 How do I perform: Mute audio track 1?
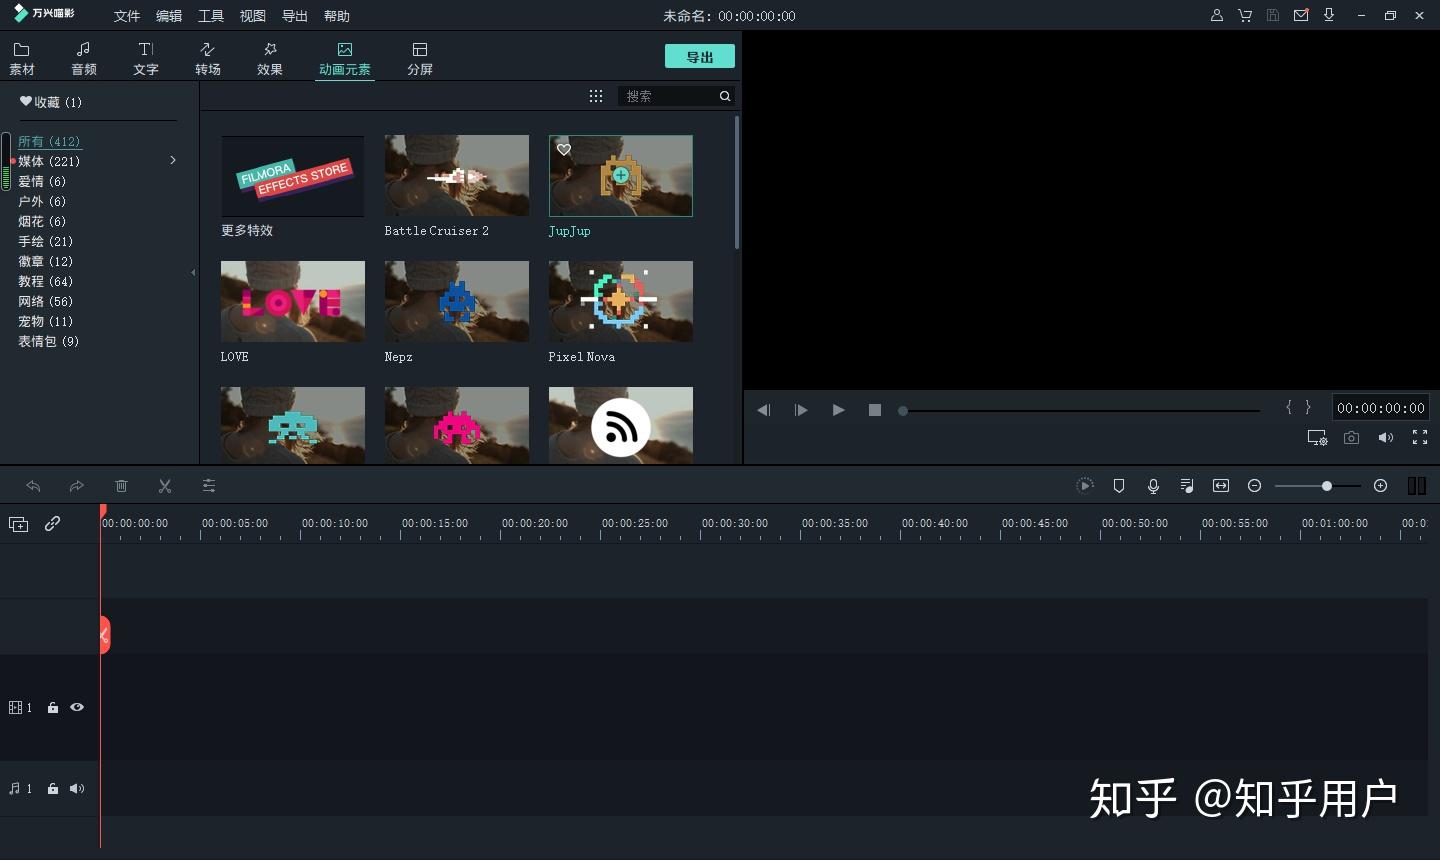(x=77, y=789)
